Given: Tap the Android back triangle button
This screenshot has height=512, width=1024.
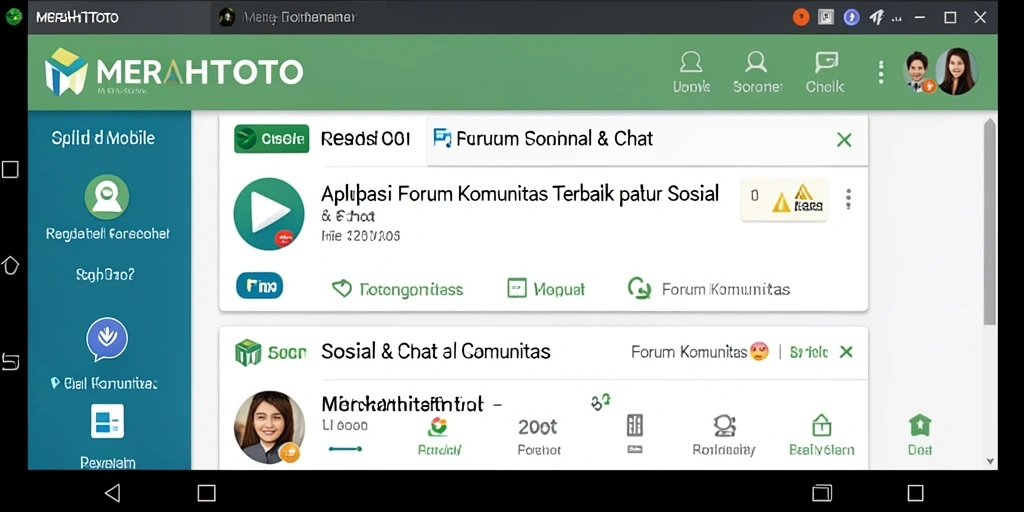Looking at the screenshot, I should [113, 492].
